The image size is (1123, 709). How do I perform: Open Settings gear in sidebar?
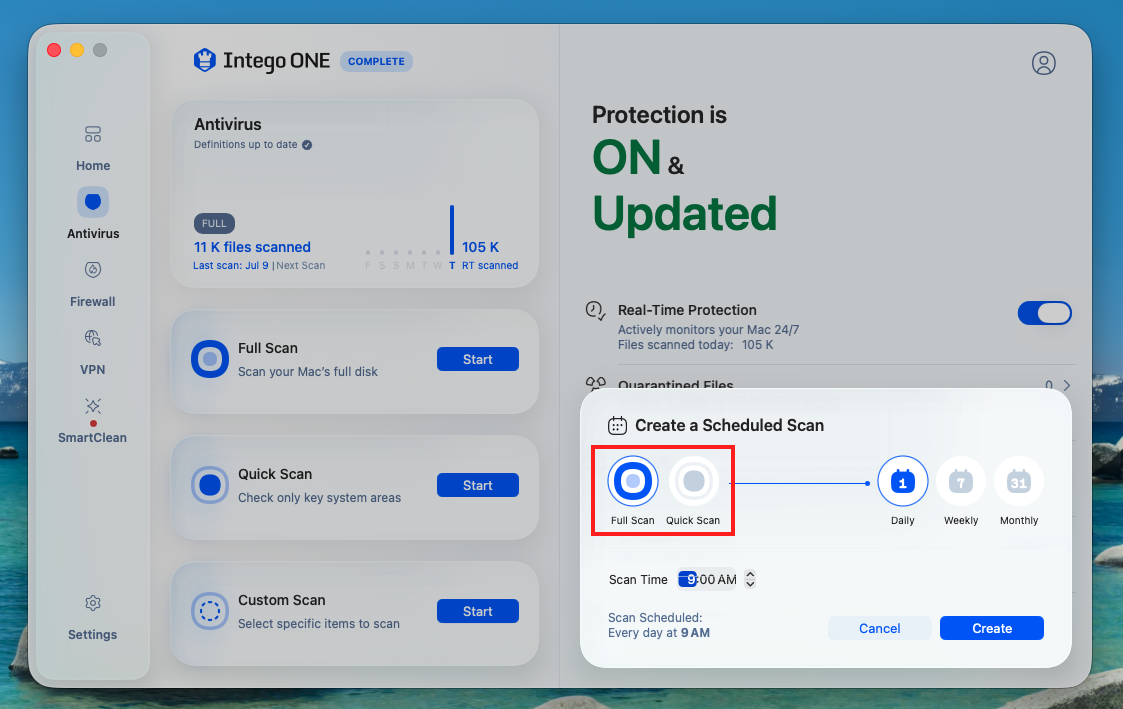[x=92, y=603]
